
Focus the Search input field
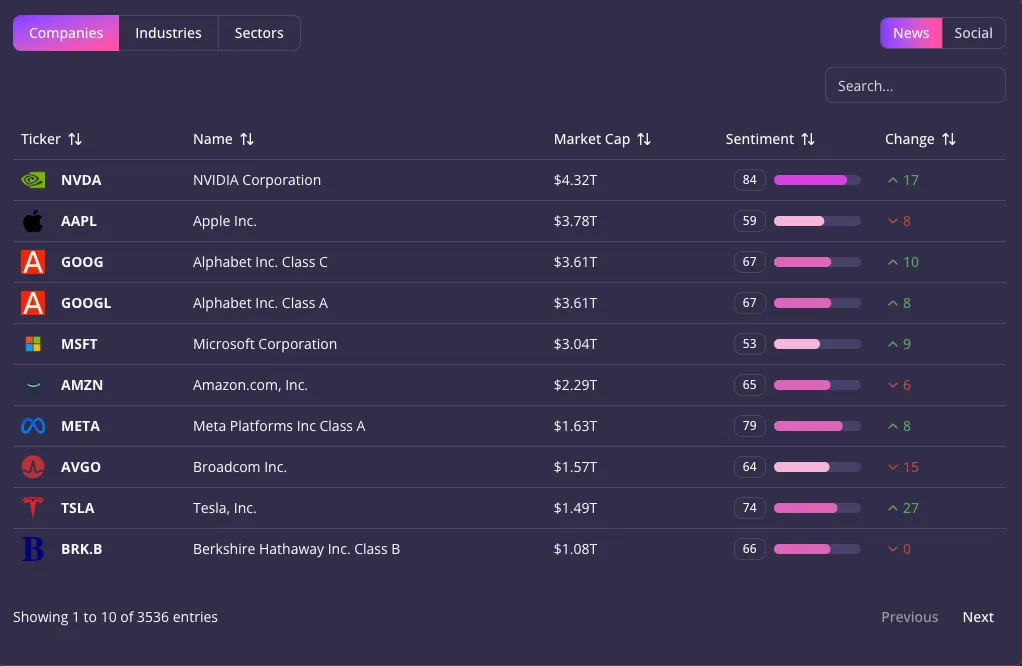914,86
